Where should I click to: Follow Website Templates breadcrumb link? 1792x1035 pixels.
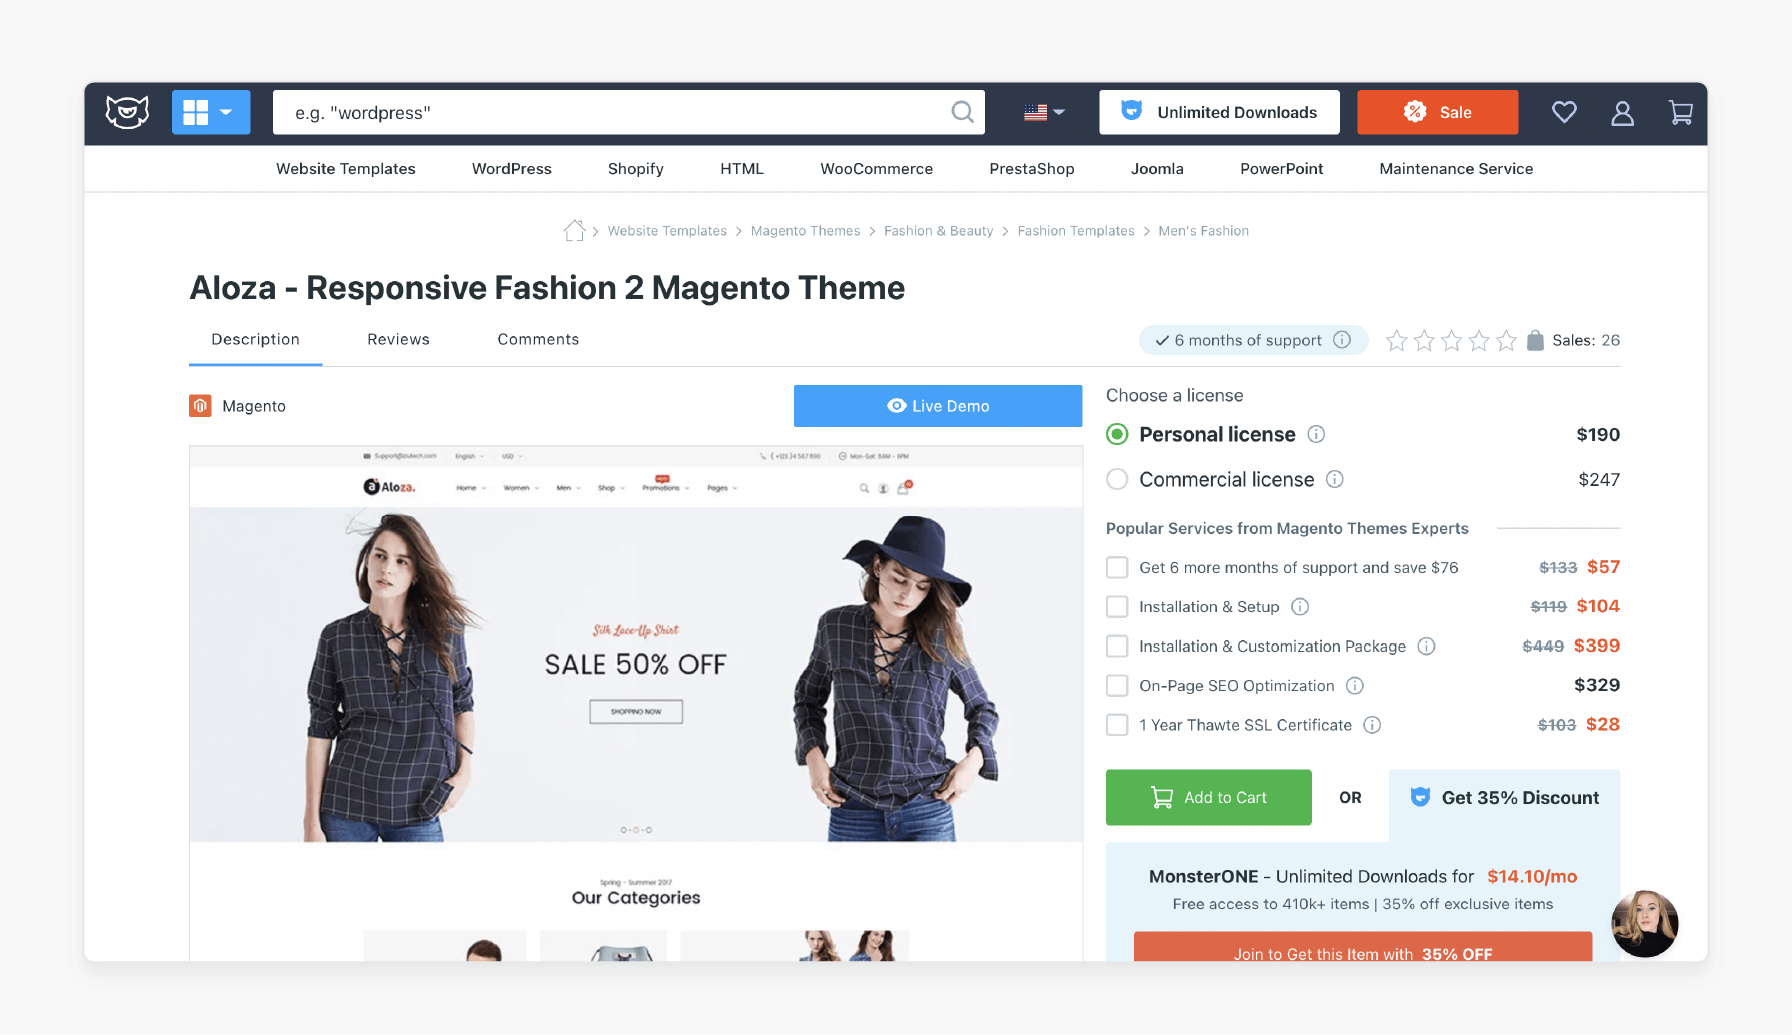coord(667,231)
